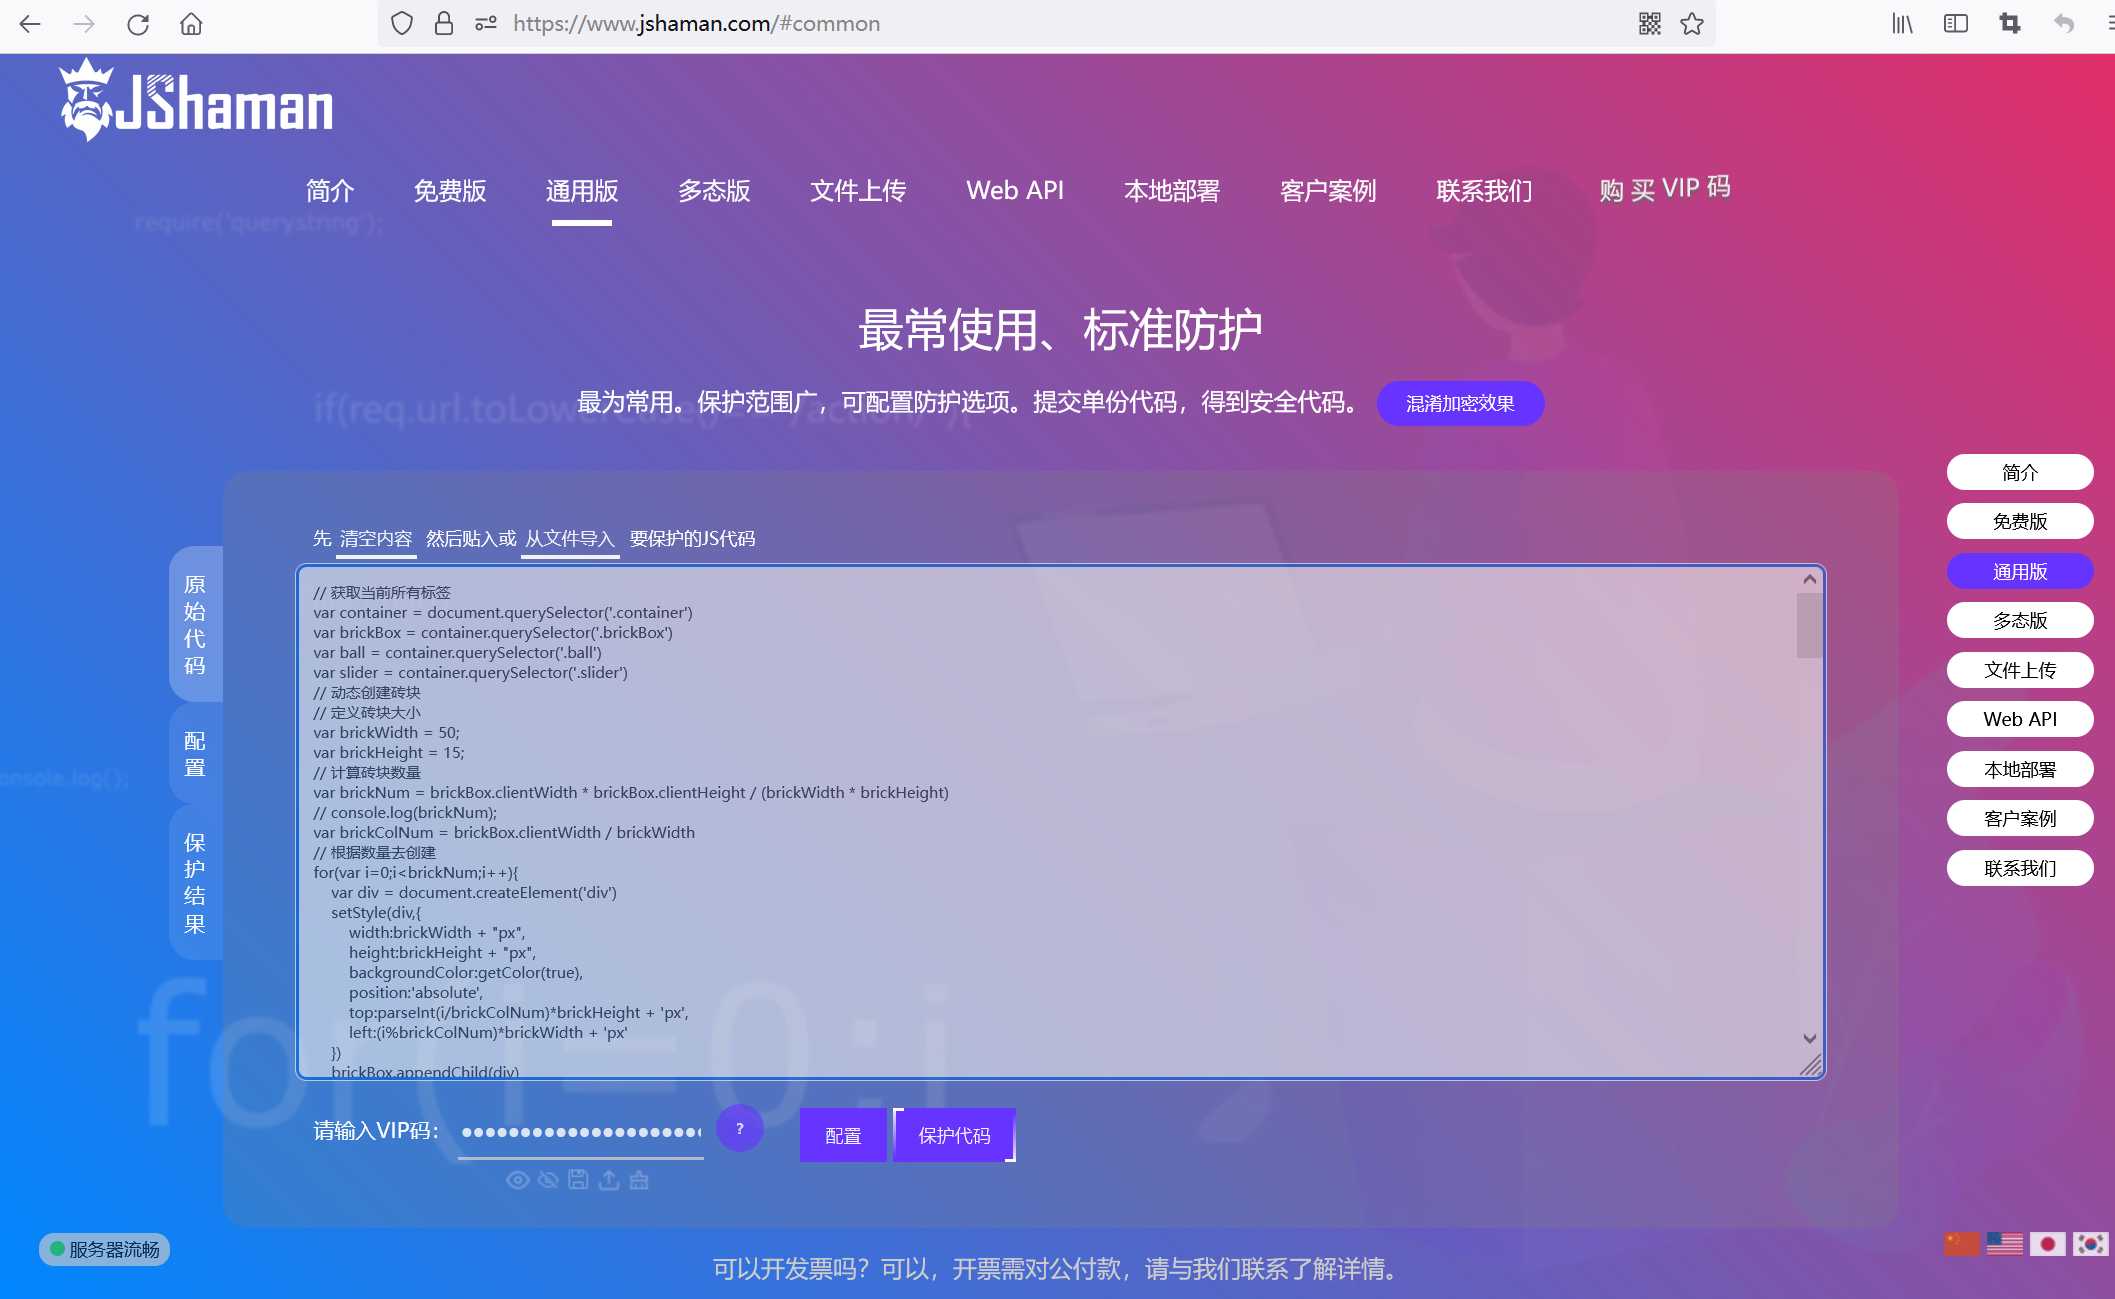Open site permissions icon in address bar
The image size is (2115, 1299).
[x=486, y=24]
